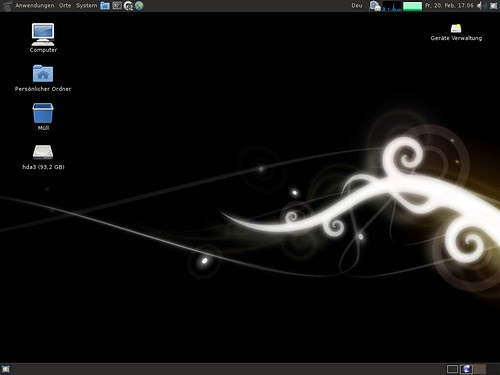The width and height of the screenshot is (500, 375).
Task: Open the calendar from date and time
Action: click(449, 6)
